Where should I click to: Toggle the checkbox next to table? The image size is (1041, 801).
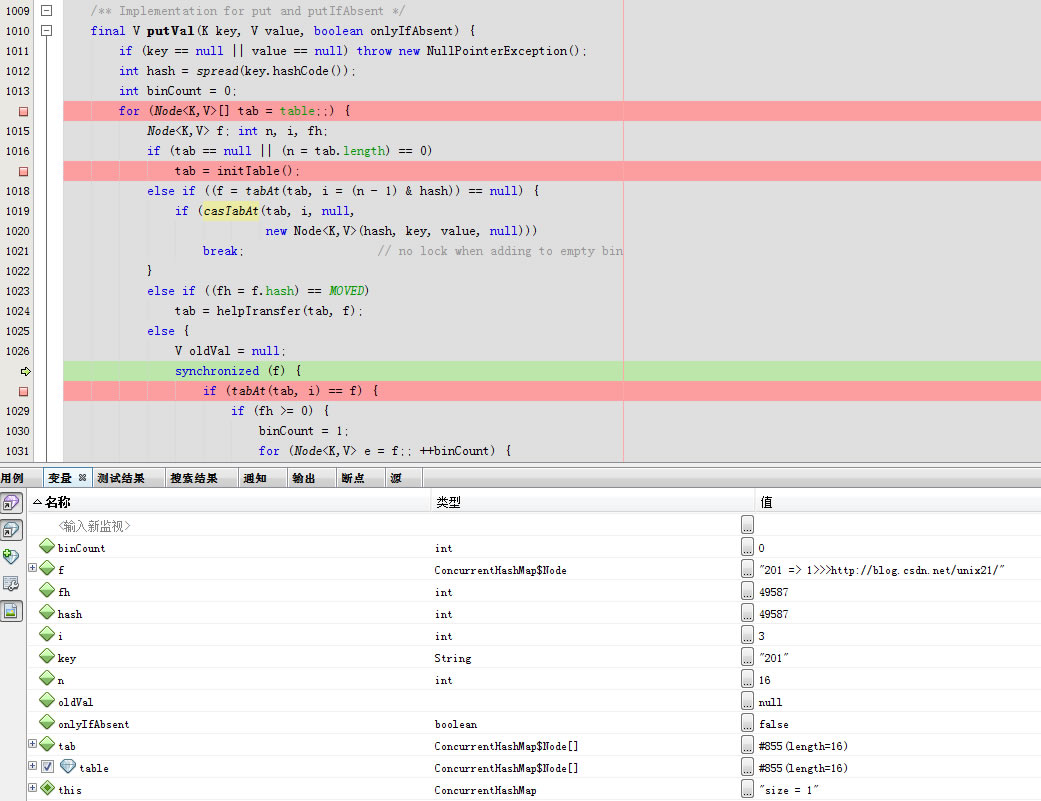click(x=47, y=766)
